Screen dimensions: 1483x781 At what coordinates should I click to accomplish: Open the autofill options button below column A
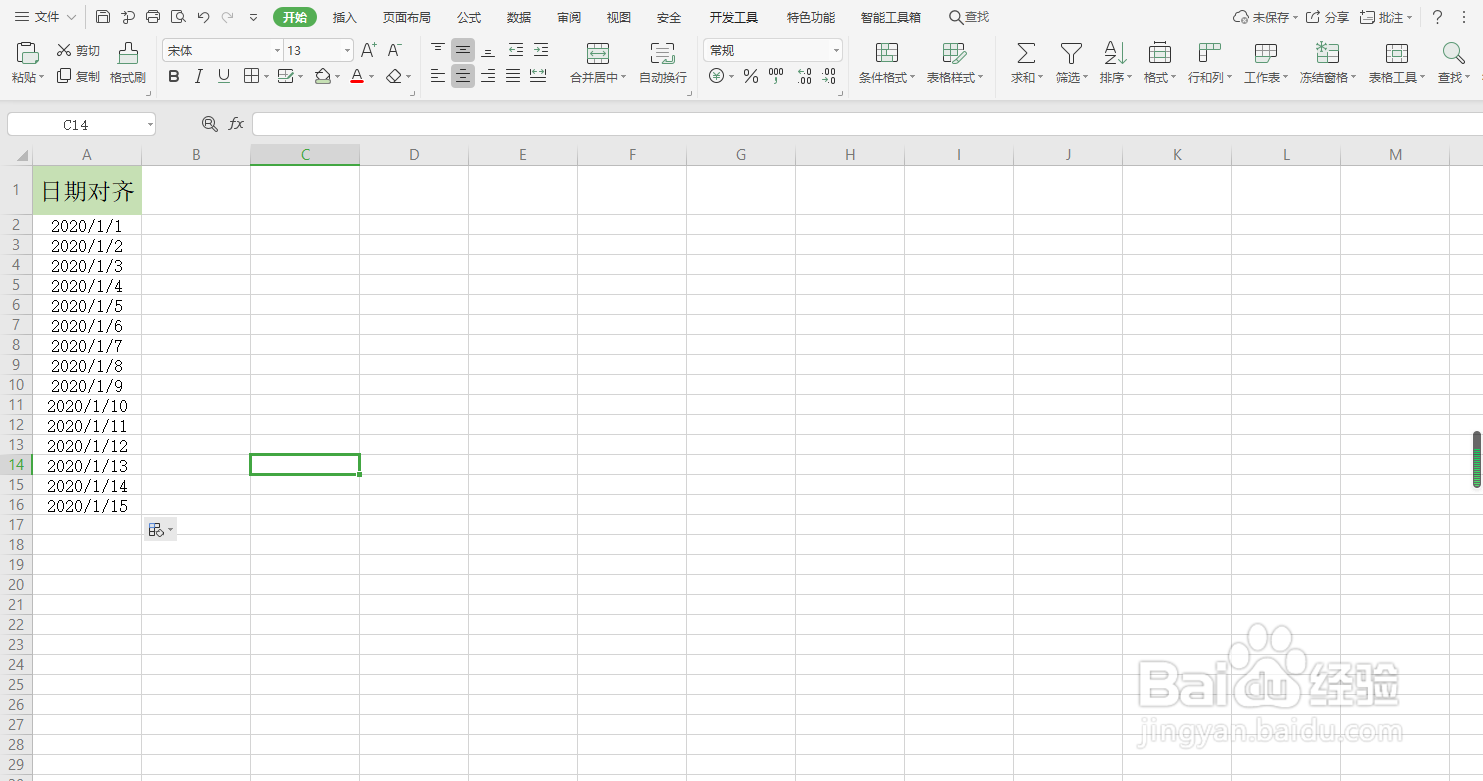160,530
